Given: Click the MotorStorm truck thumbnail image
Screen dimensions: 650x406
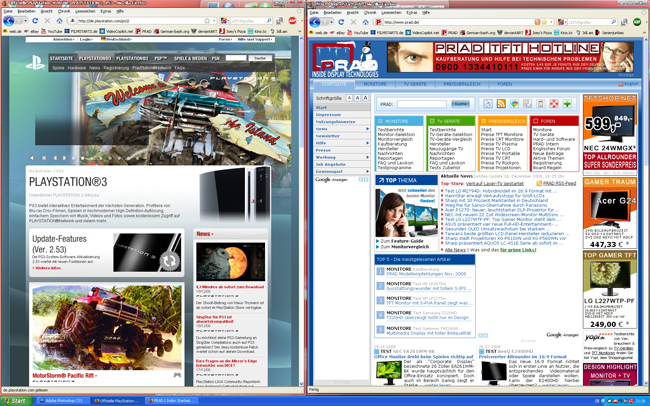Looking at the screenshot, I should (107, 328).
